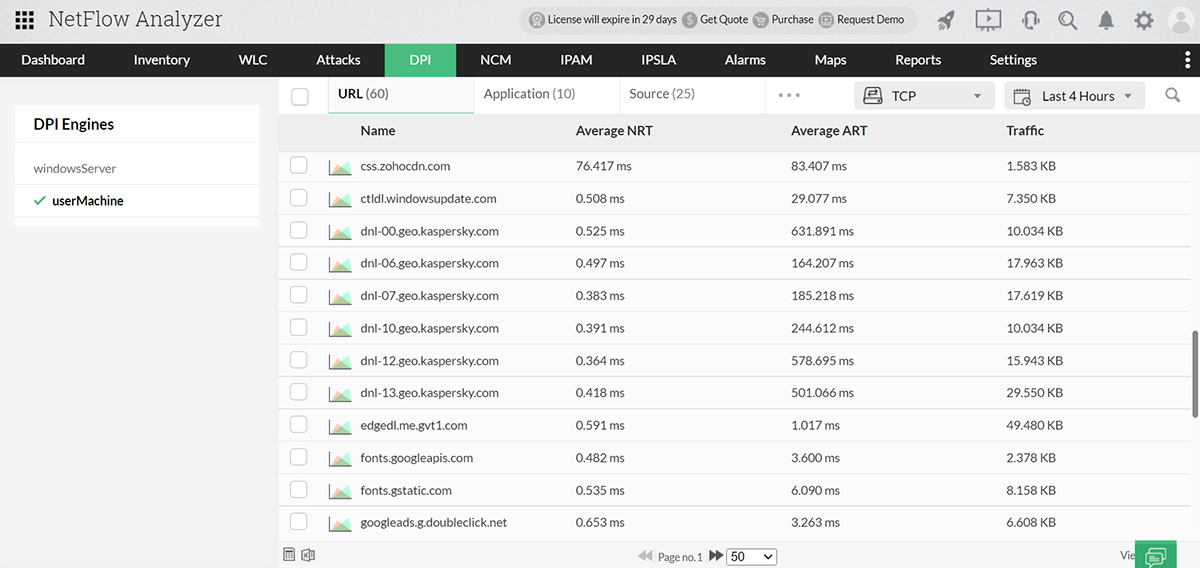Open the Attacks menu
This screenshot has width=1200, height=568.
click(x=338, y=60)
